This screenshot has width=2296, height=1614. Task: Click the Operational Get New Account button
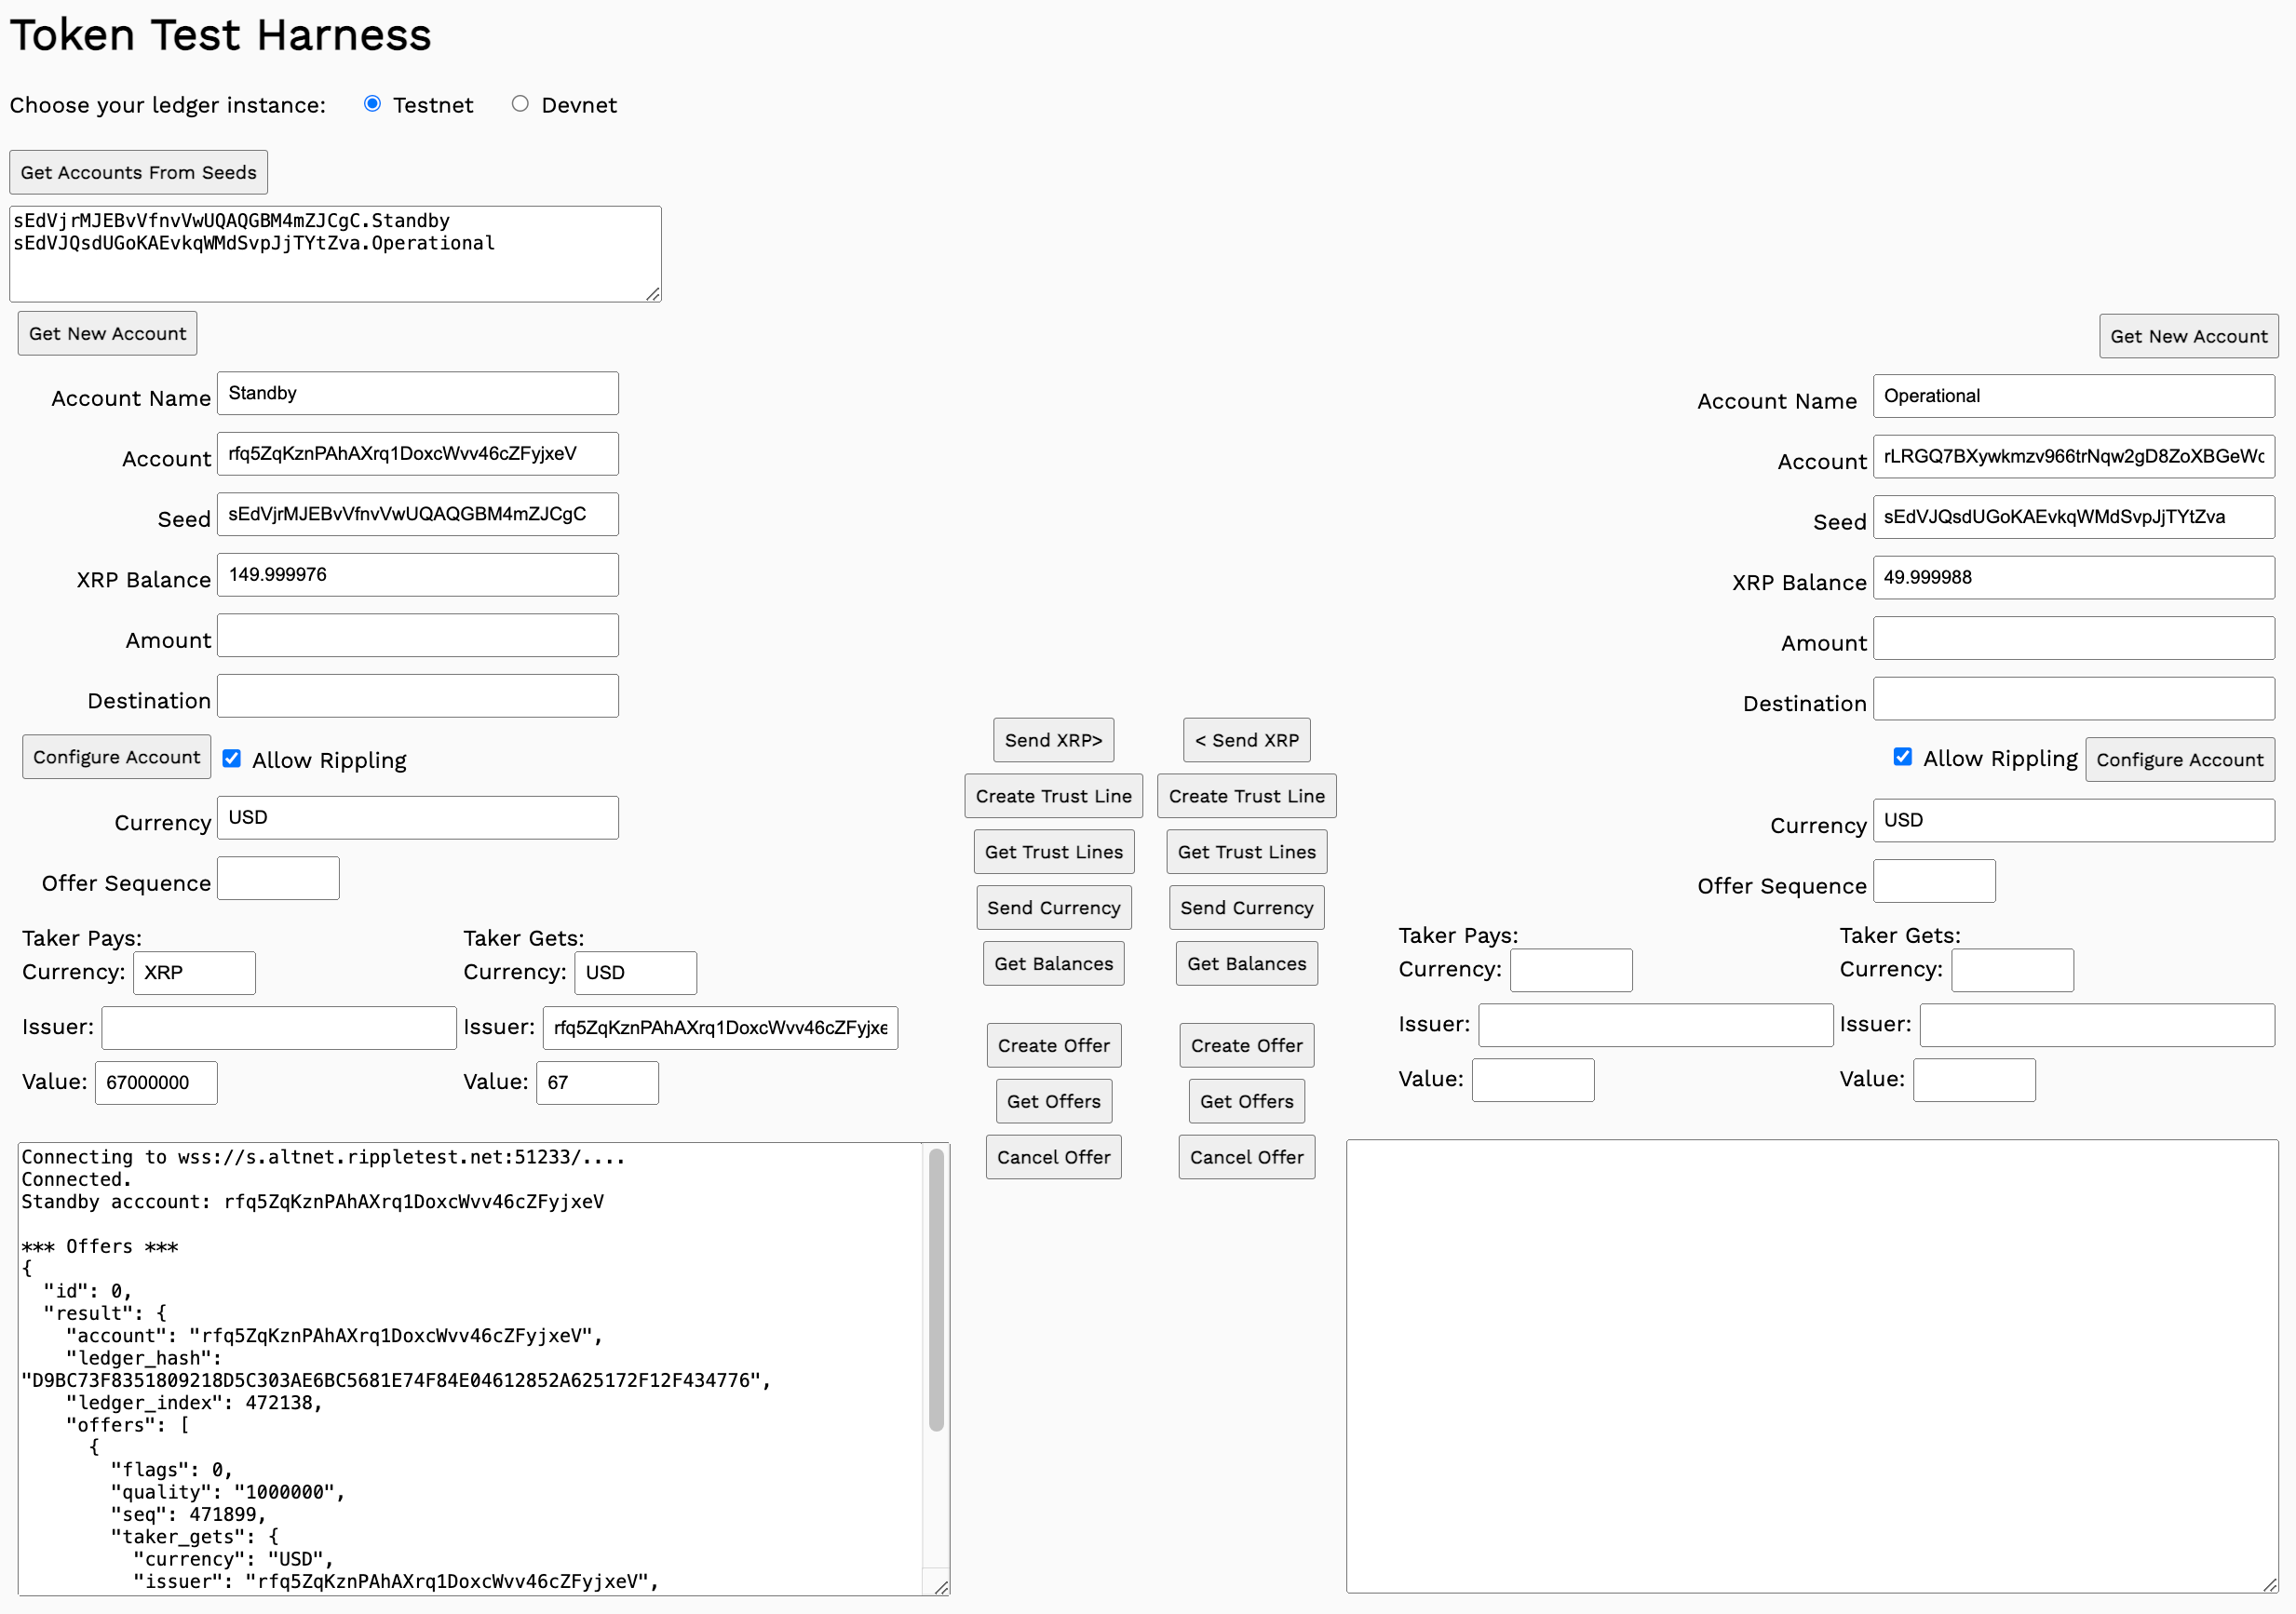(x=2188, y=336)
